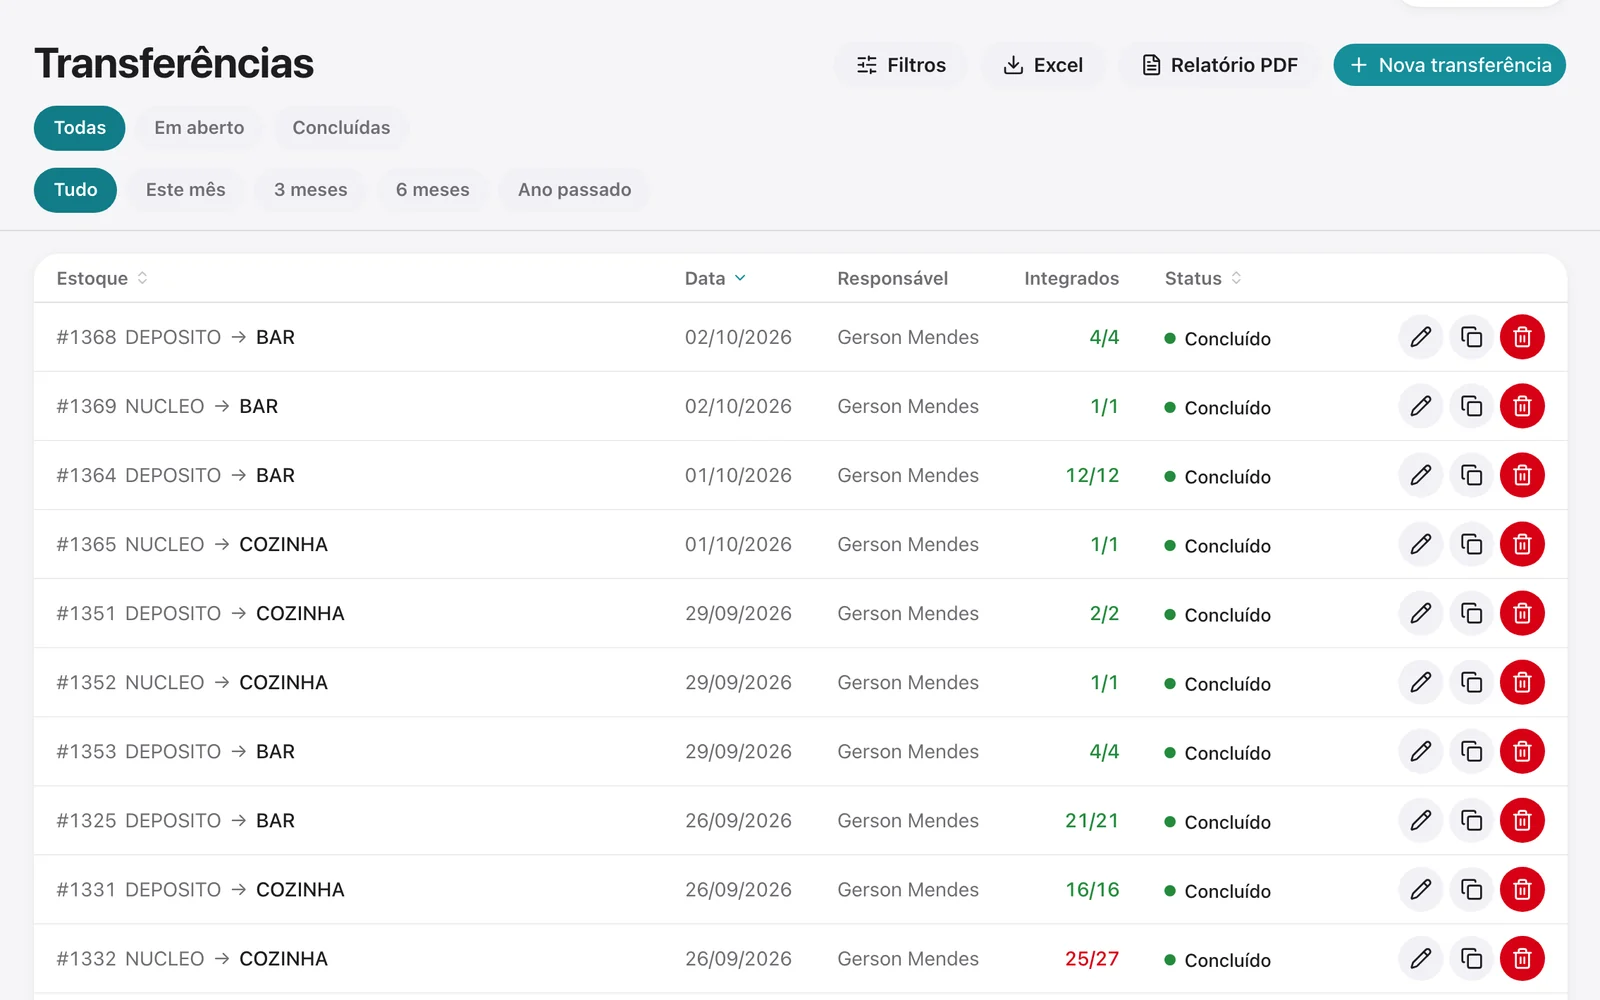Edit transfer #1368 with the pencil icon
The height and width of the screenshot is (1000, 1600).
tap(1420, 337)
